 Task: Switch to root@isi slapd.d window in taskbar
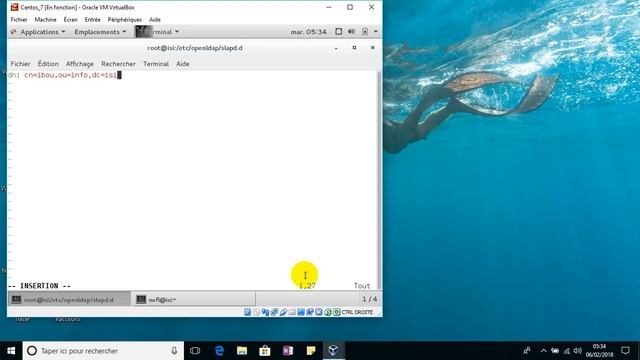coord(69,300)
